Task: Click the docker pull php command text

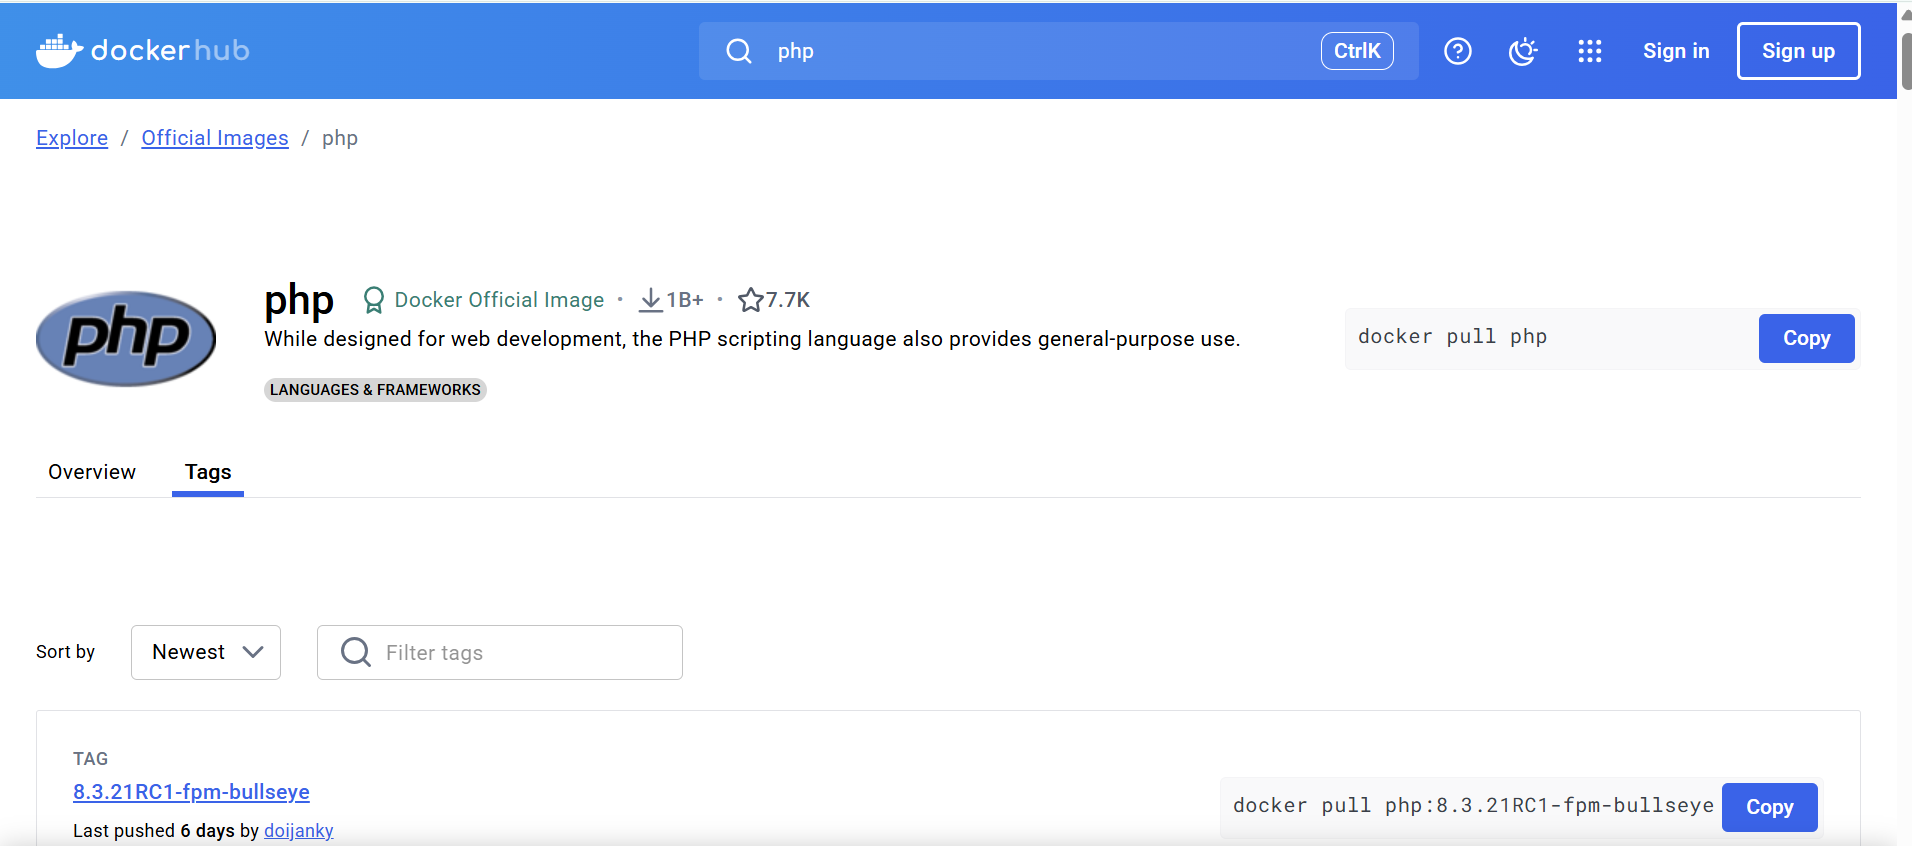Action: point(1452,337)
